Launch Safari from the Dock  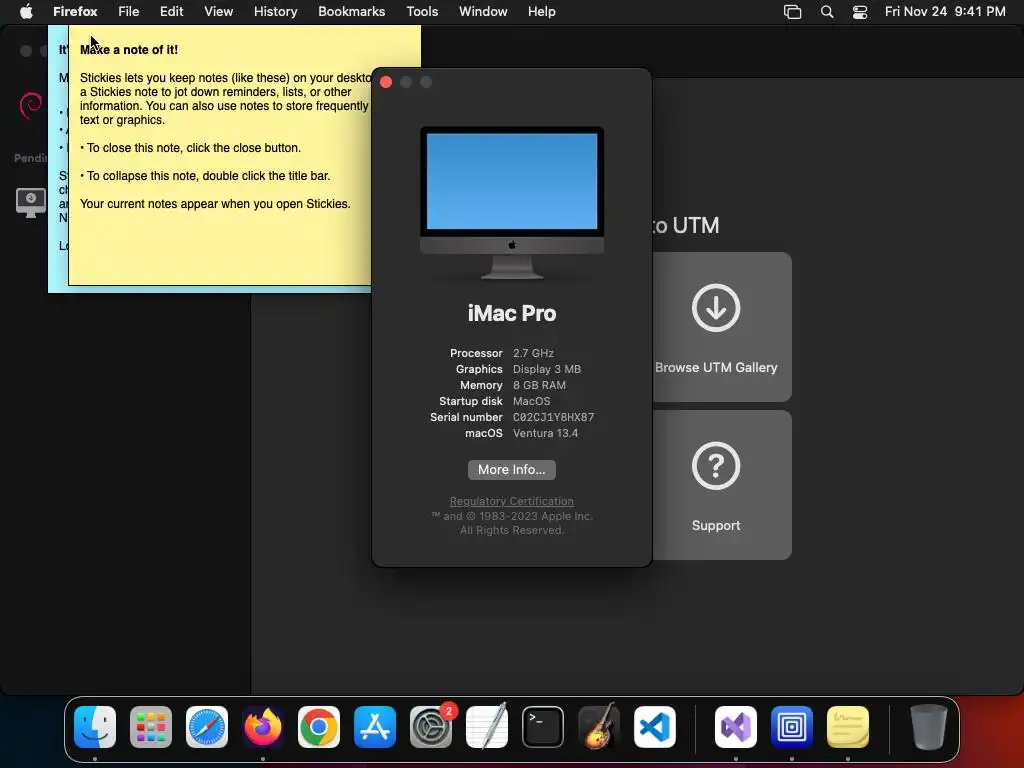pos(207,727)
